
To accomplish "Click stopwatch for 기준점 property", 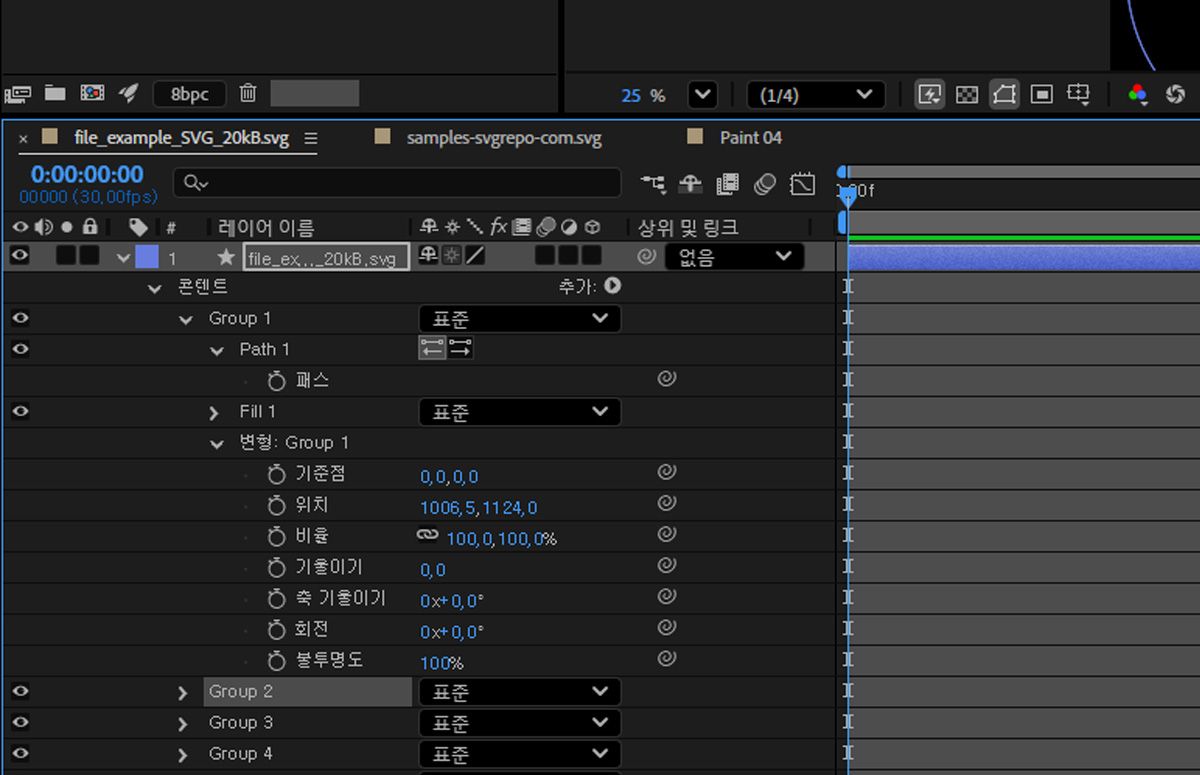I will tap(277, 475).
